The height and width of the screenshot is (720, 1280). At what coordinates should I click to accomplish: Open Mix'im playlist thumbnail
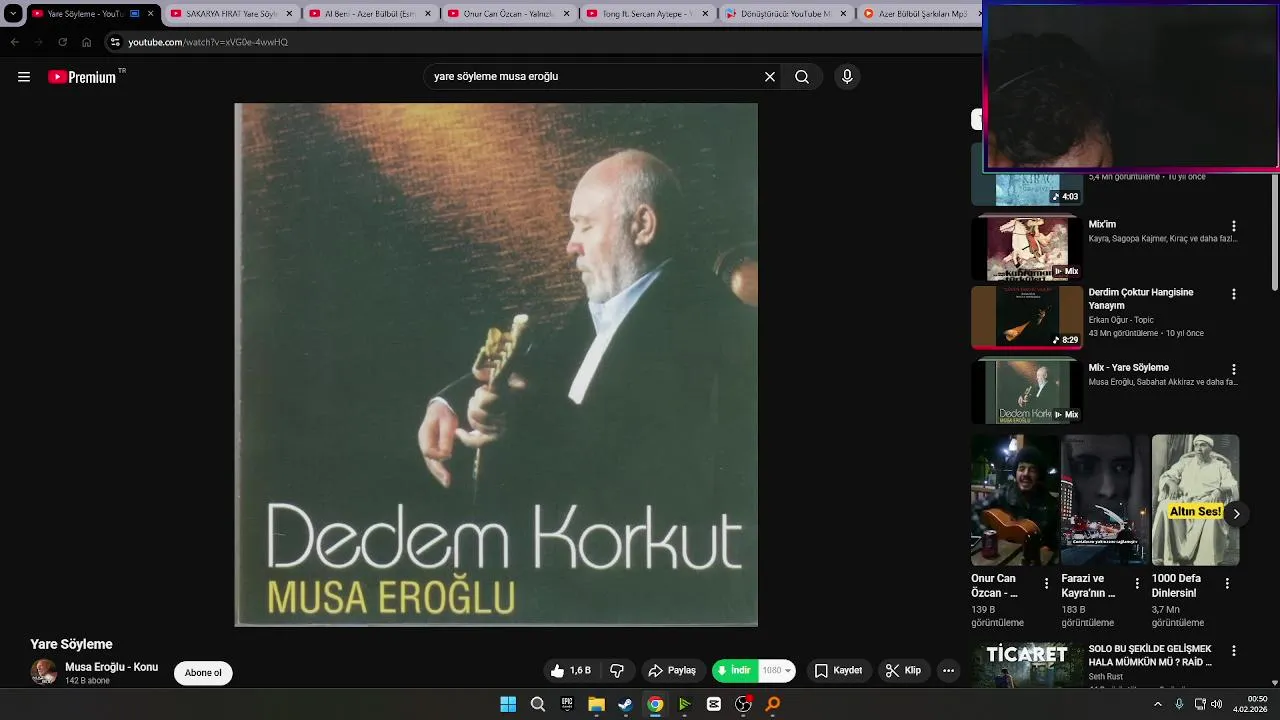click(x=1027, y=248)
